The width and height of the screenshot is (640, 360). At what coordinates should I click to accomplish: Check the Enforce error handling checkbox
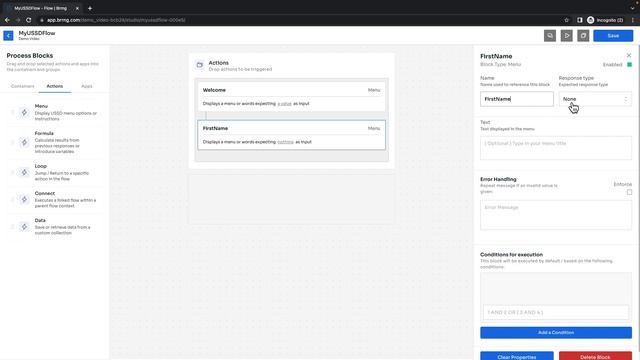(629, 192)
